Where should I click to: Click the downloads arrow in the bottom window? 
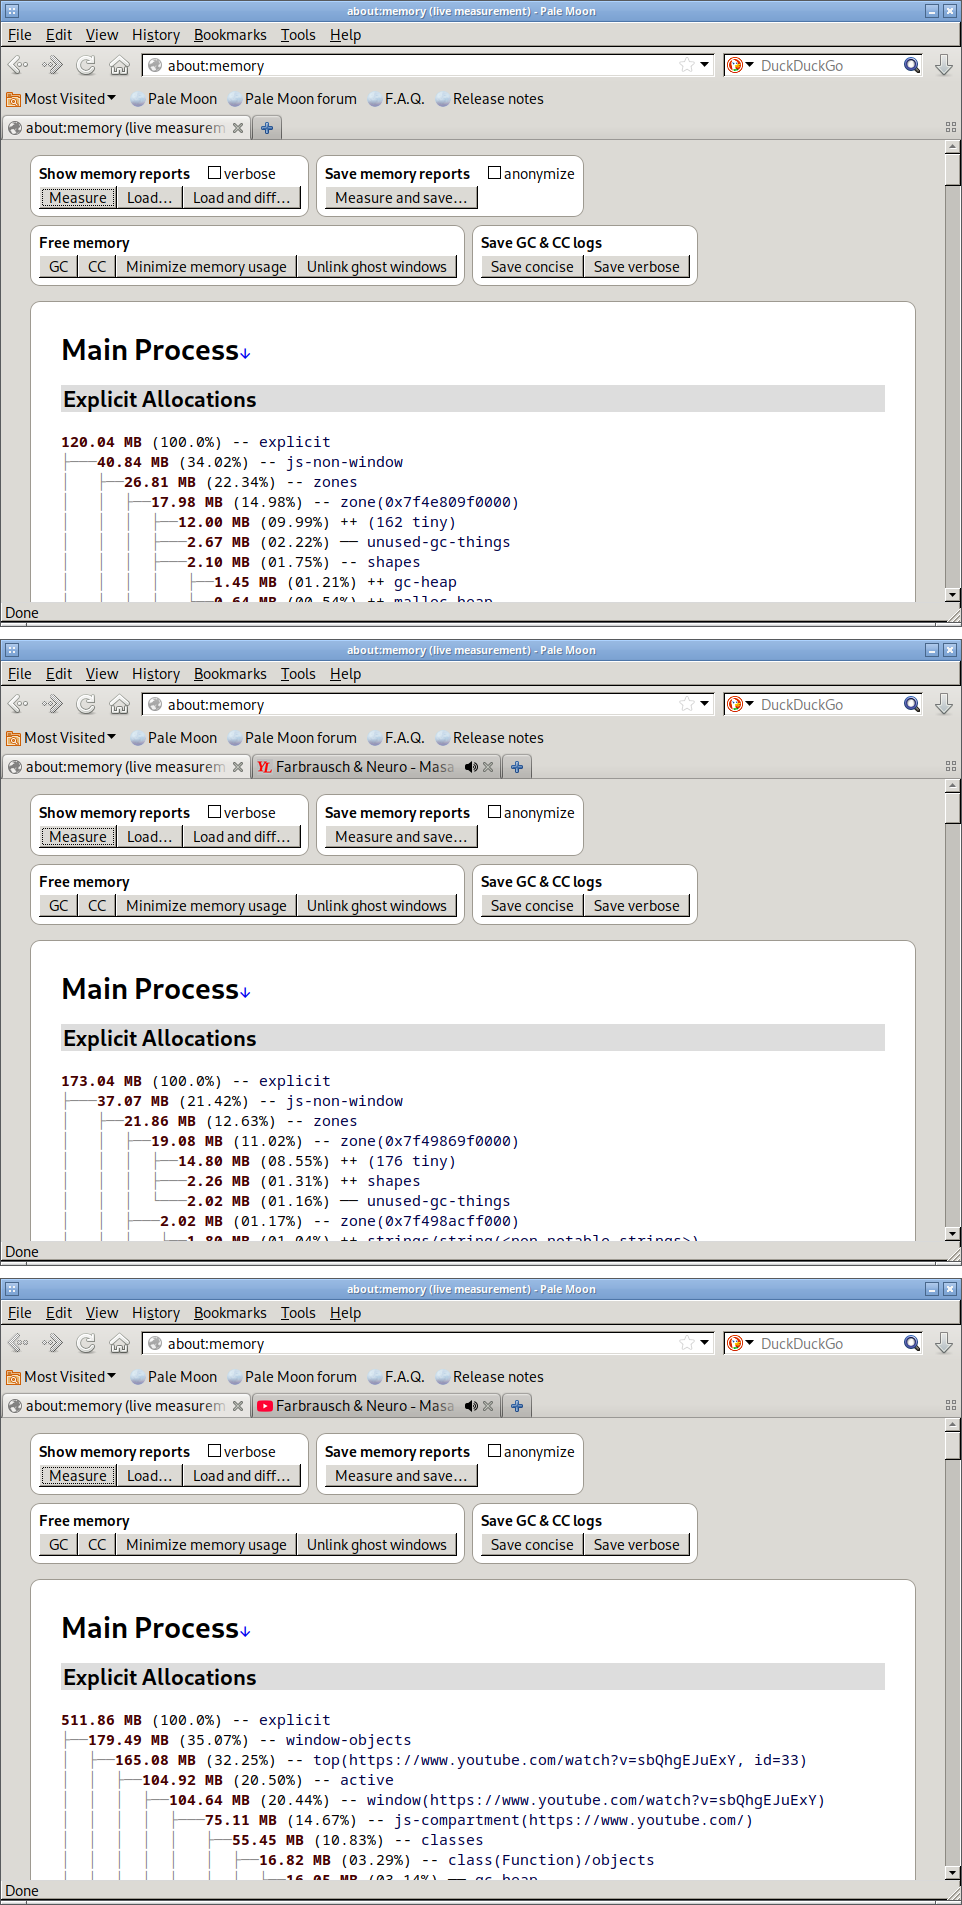(x=943, y=1343)
